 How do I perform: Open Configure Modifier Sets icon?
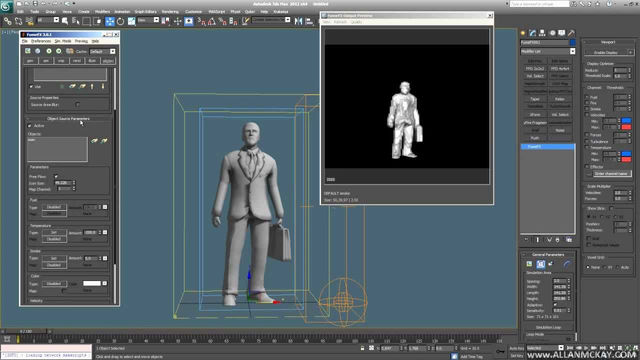click(x=569, y=240)
